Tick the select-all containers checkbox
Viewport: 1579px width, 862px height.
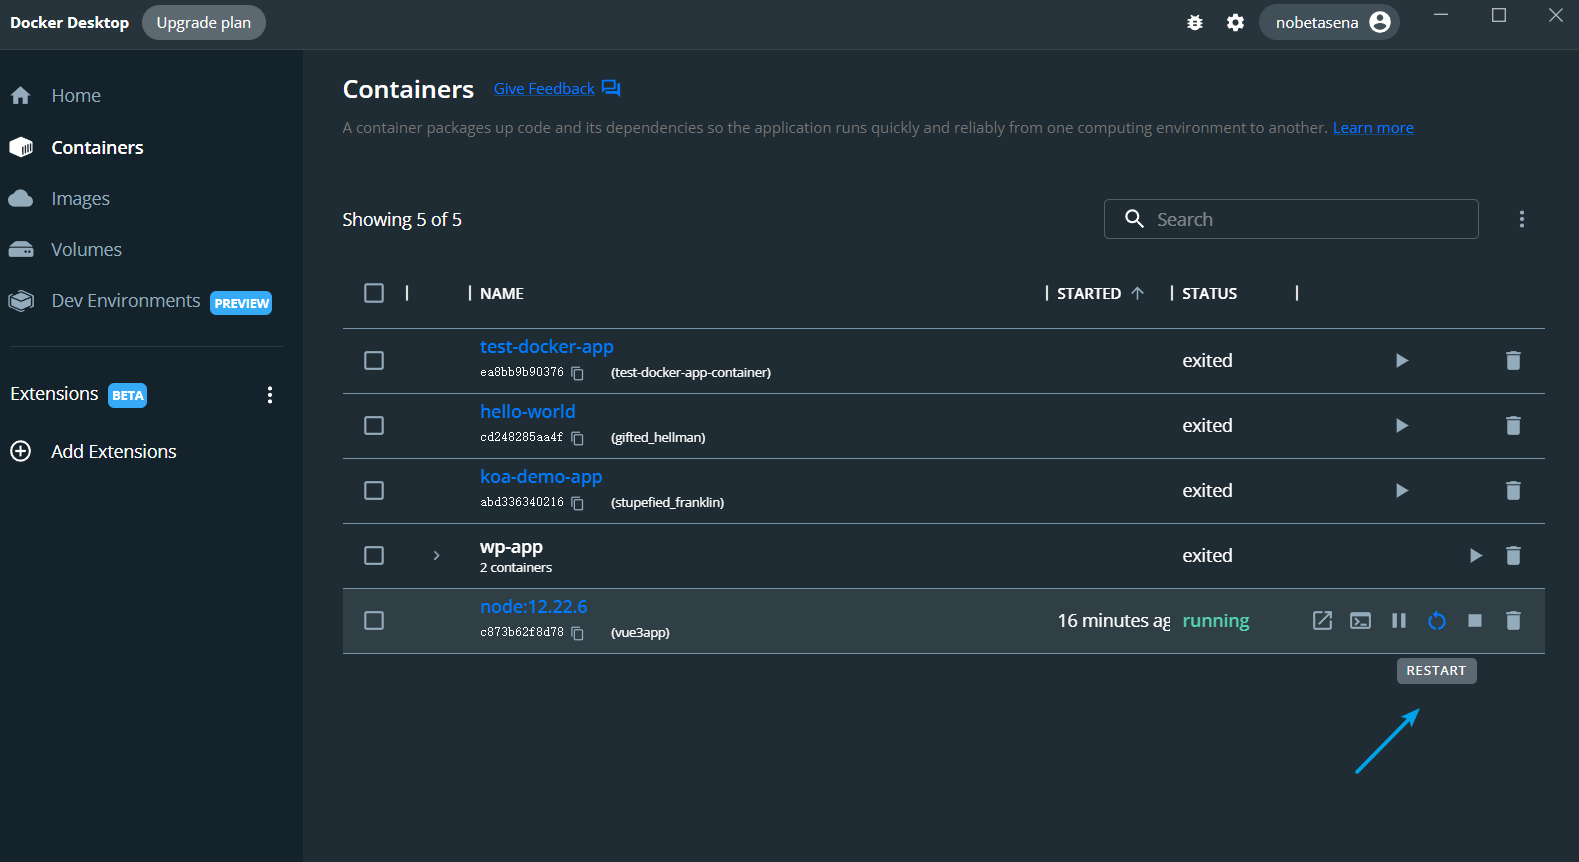click(374, 293)
